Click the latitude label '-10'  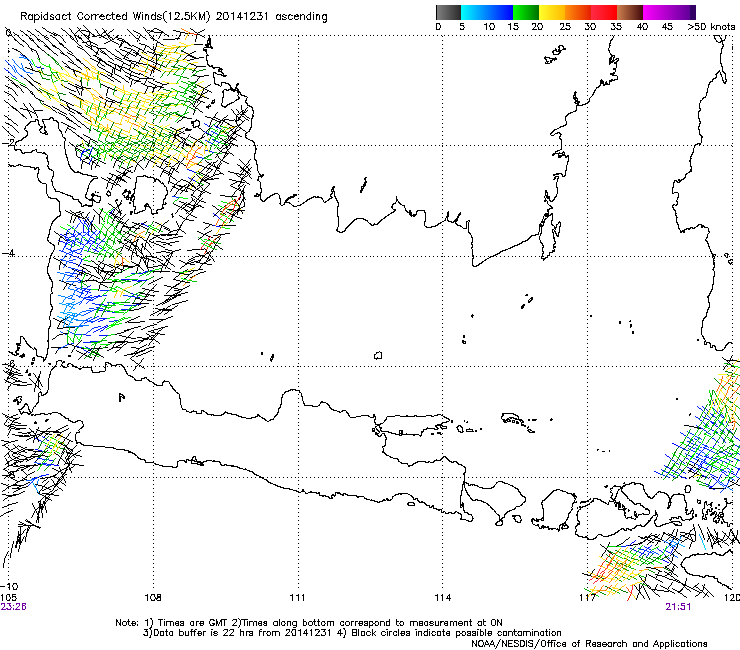(x=9, y=587)
